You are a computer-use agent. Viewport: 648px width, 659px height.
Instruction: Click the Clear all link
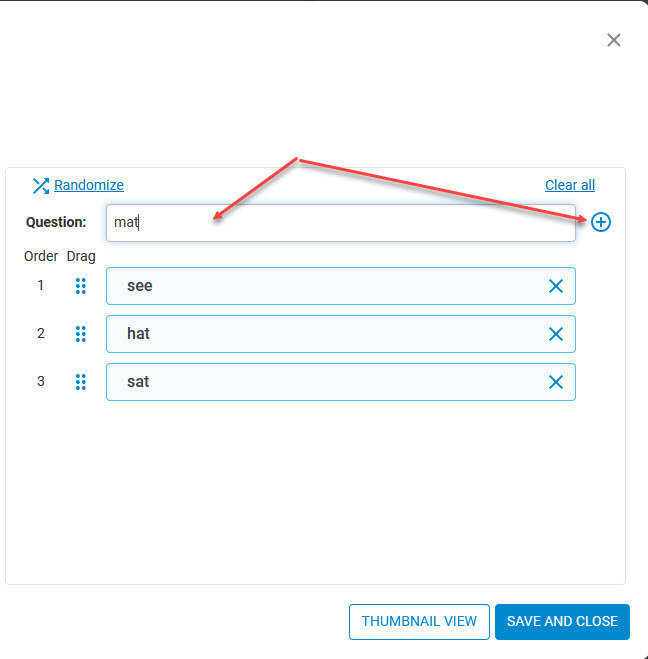[570, 185]
